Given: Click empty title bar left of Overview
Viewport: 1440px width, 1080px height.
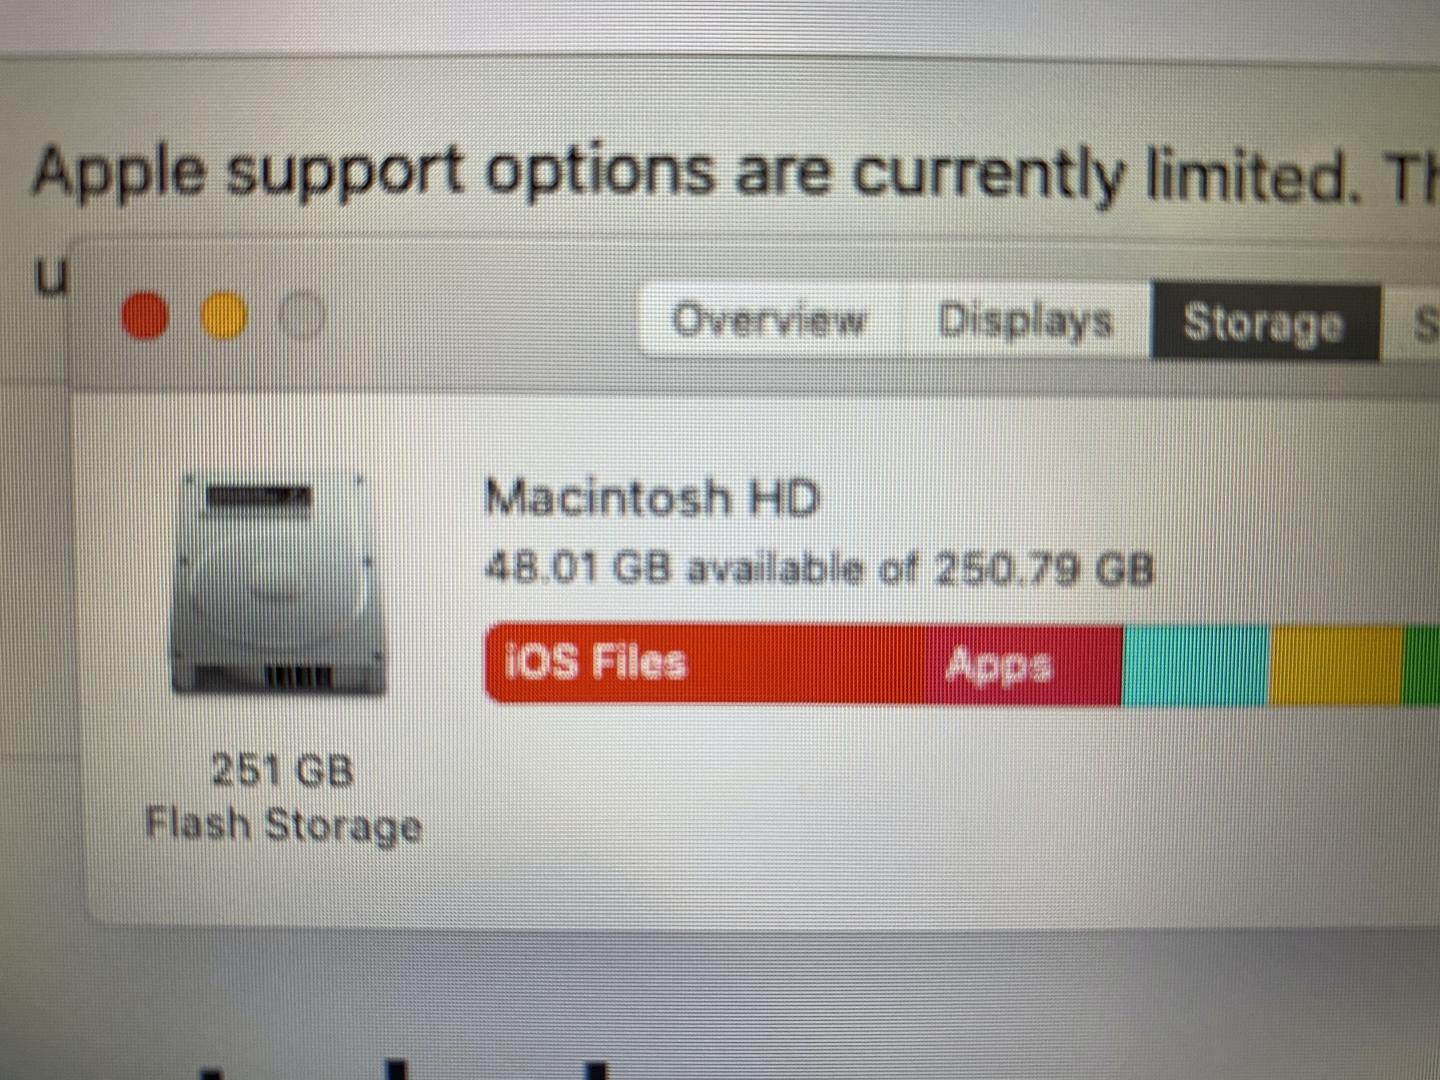Looking at the screenshot, I should coord(480,320).
